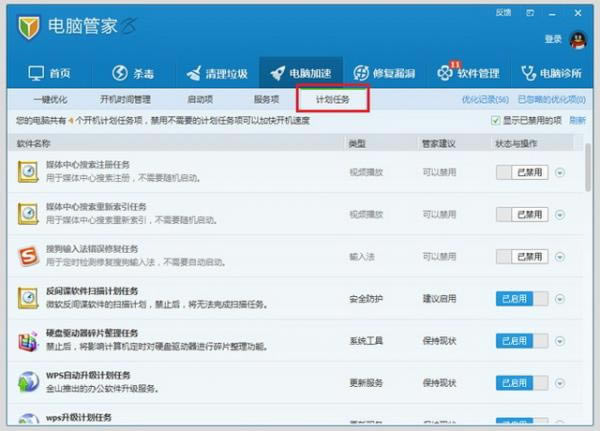The image size is (600, 431).
Task: Expand options arrow for 搜狗输入法错误修复任务
Action: point(560,257)
